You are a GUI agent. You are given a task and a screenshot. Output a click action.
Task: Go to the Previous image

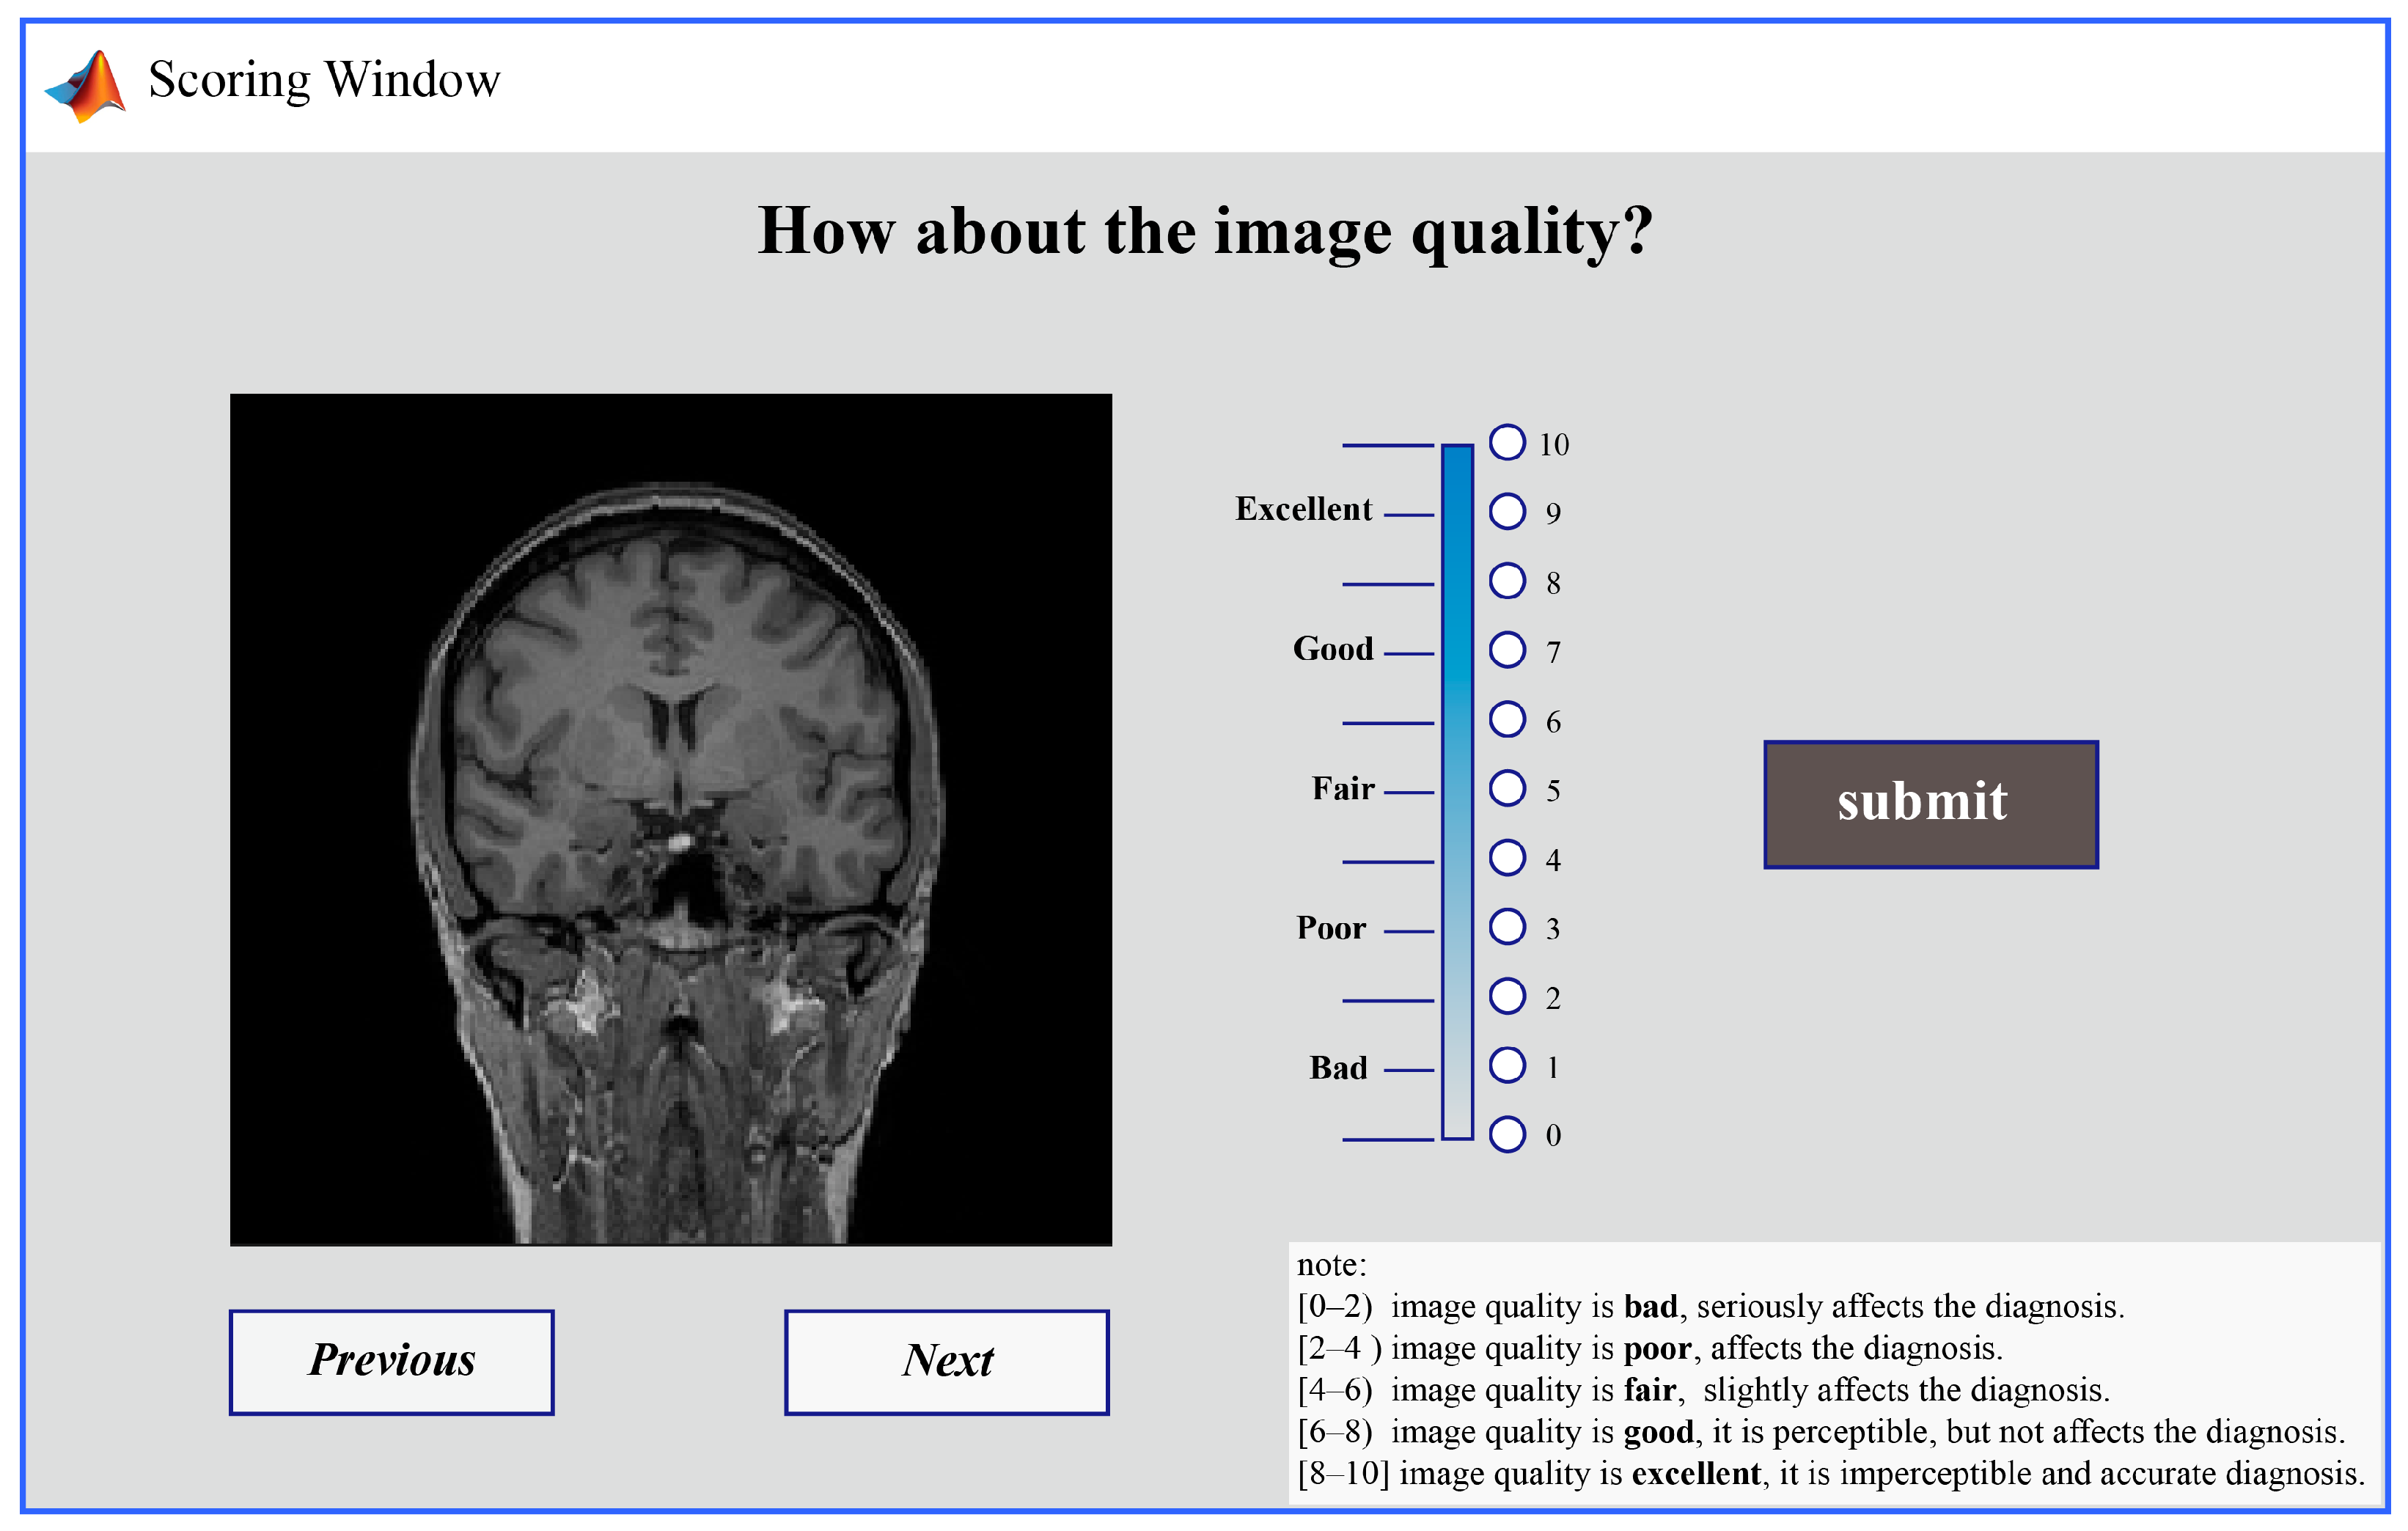point(391,1362)
